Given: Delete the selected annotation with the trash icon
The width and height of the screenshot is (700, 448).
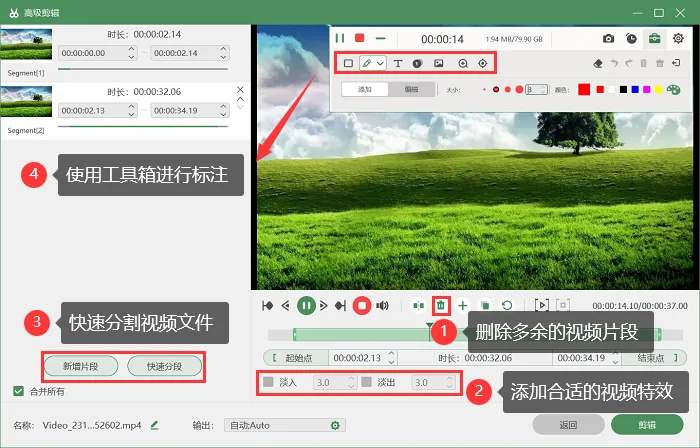Looking at the screenshot, I should (x=643, y=63).
